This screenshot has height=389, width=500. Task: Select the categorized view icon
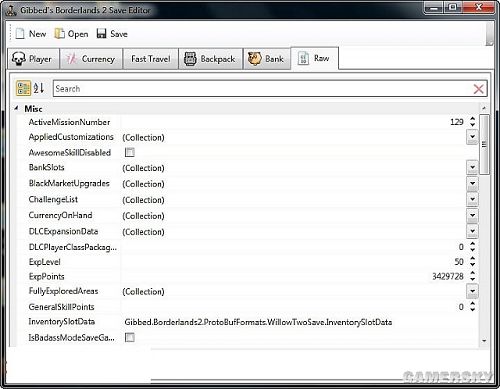coord(23,88)
